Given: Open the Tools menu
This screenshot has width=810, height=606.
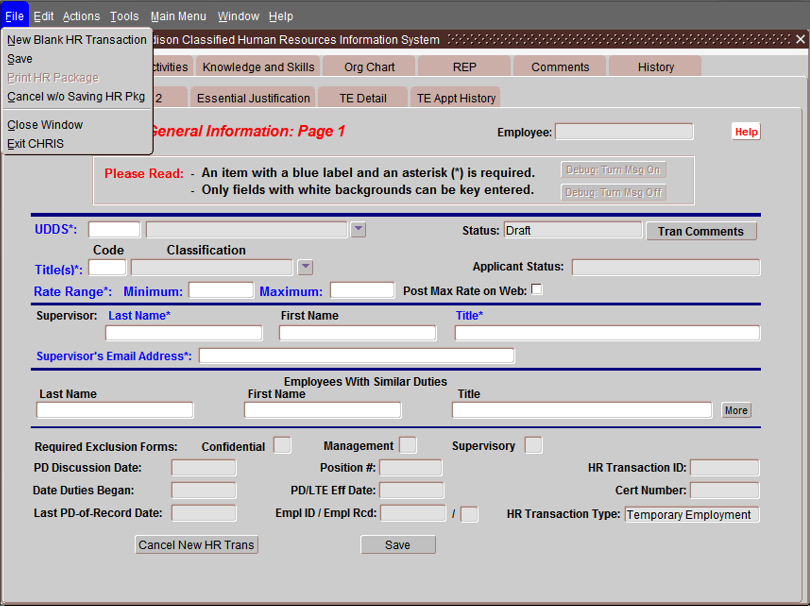Looking at the screenshot, I should tap(124, 16).
